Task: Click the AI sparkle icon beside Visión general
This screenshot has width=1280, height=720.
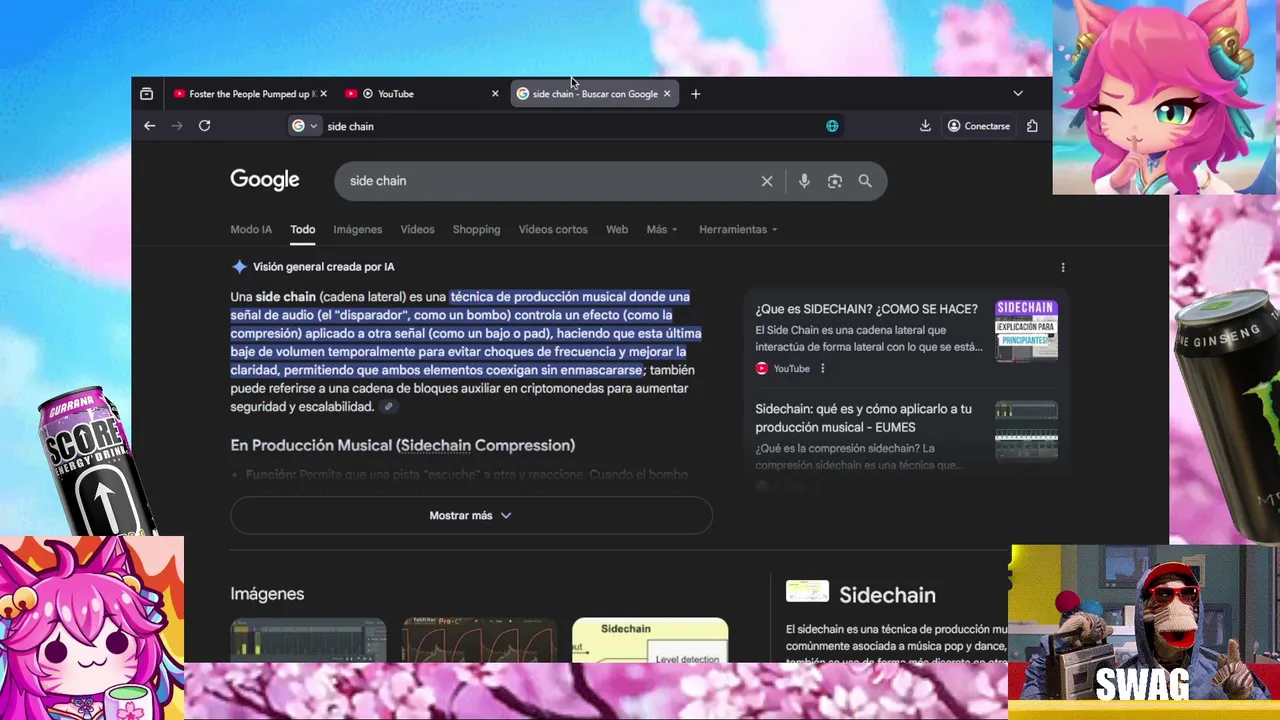Action: coord(239,267)
